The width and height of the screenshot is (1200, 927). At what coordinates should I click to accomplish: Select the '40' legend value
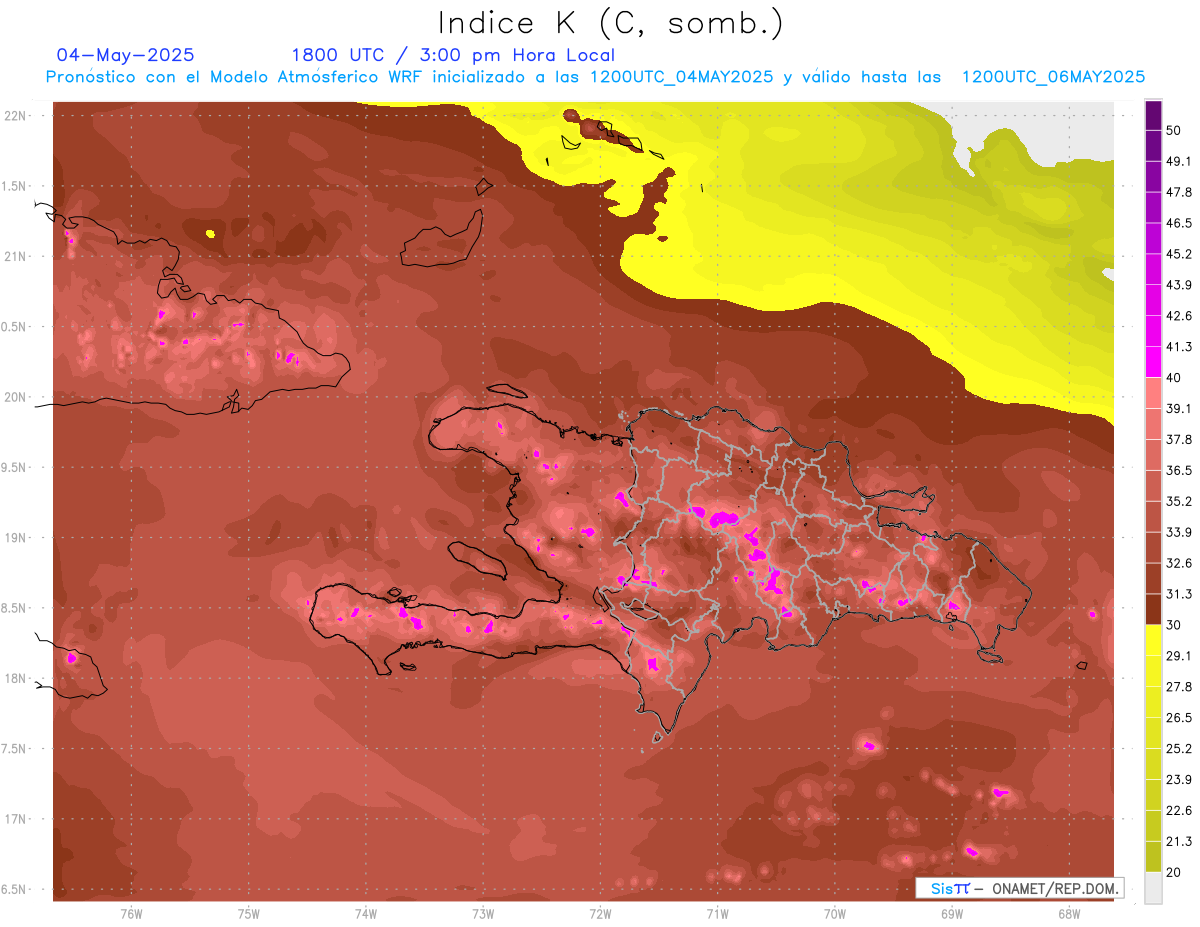pyautogui.click(x=1174, y=378)
